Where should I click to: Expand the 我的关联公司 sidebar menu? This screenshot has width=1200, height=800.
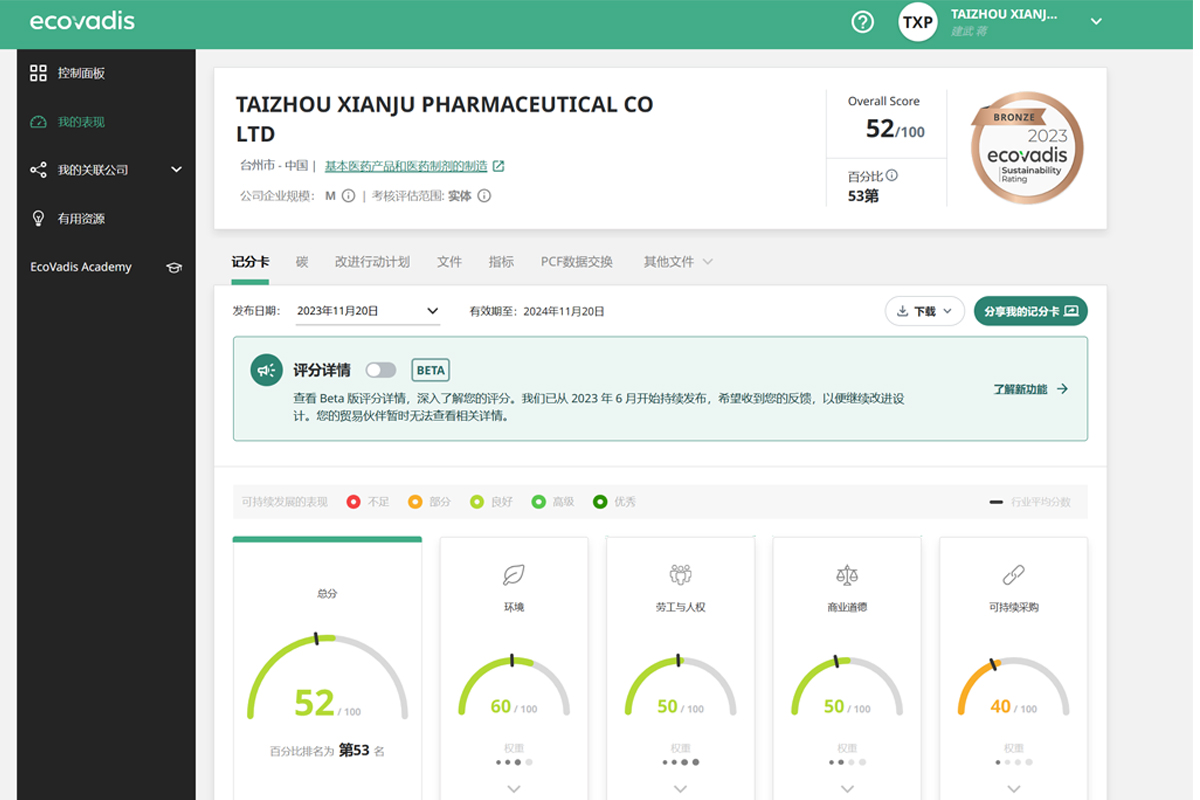click(176, 170)
